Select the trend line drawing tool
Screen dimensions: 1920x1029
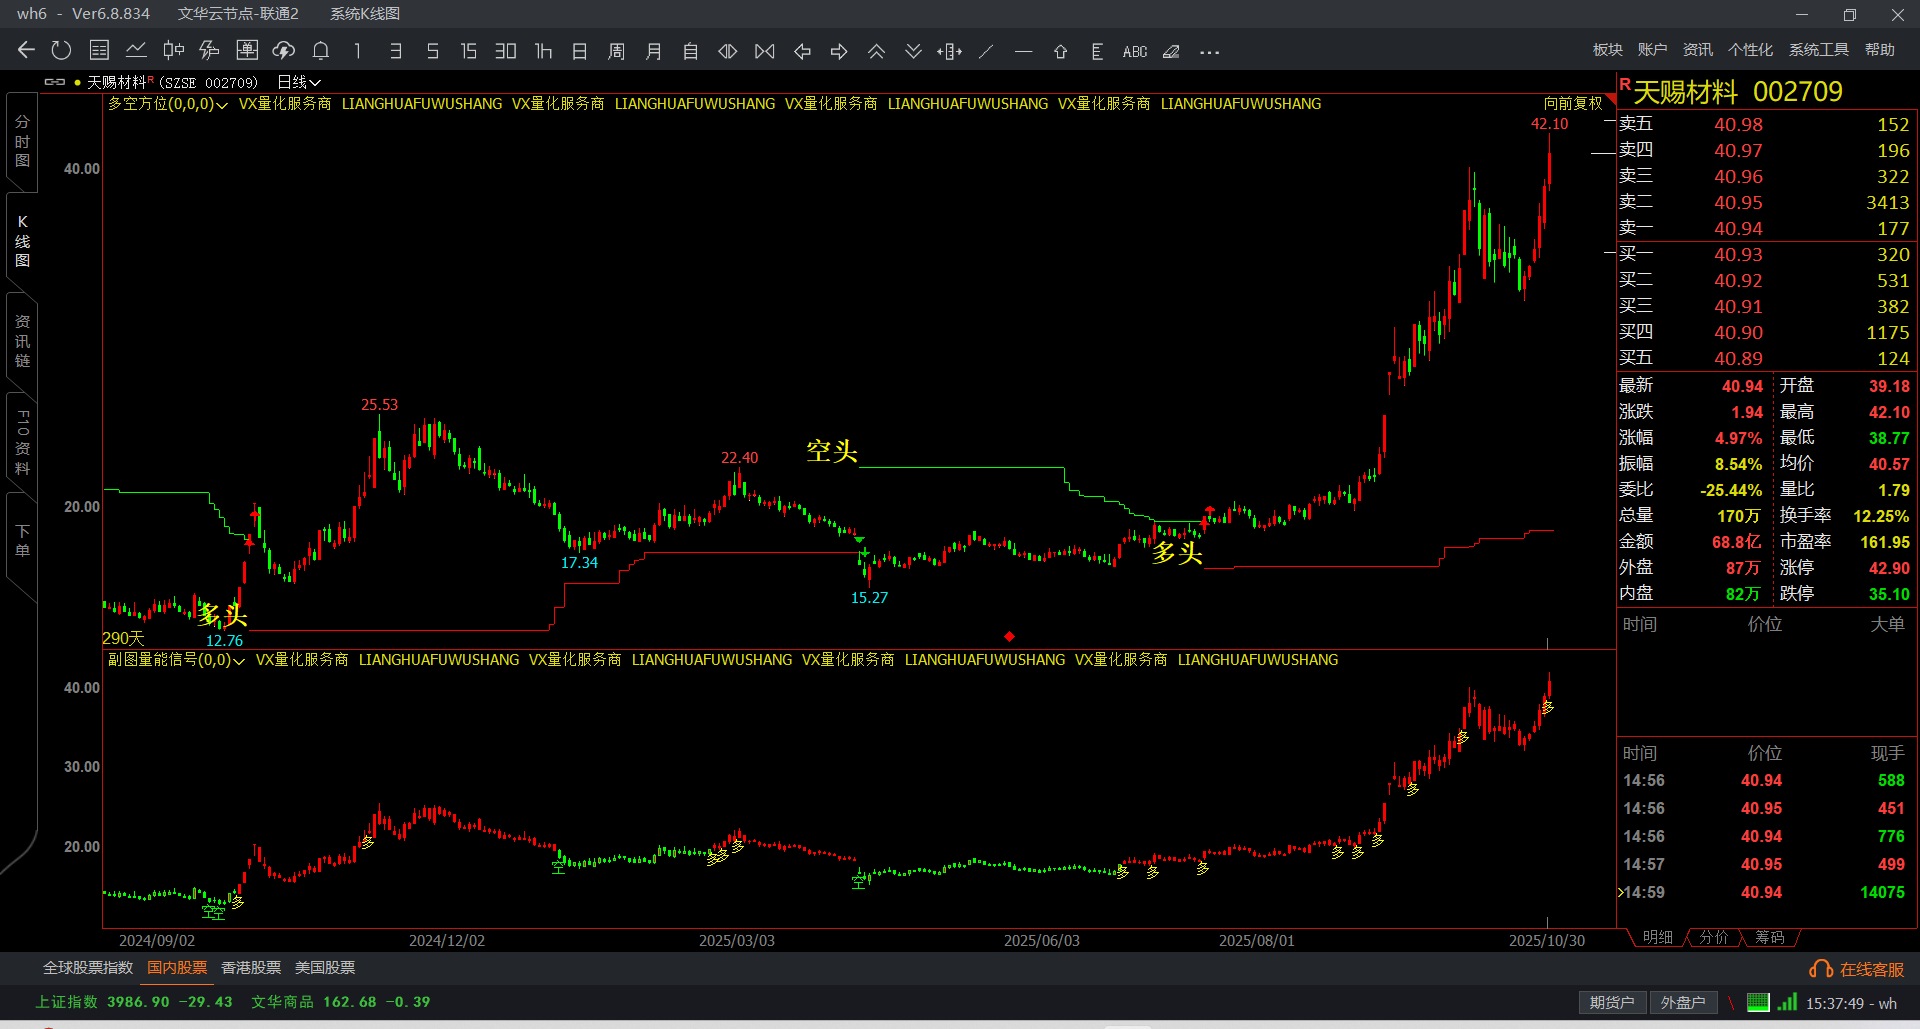pos(986,51)
